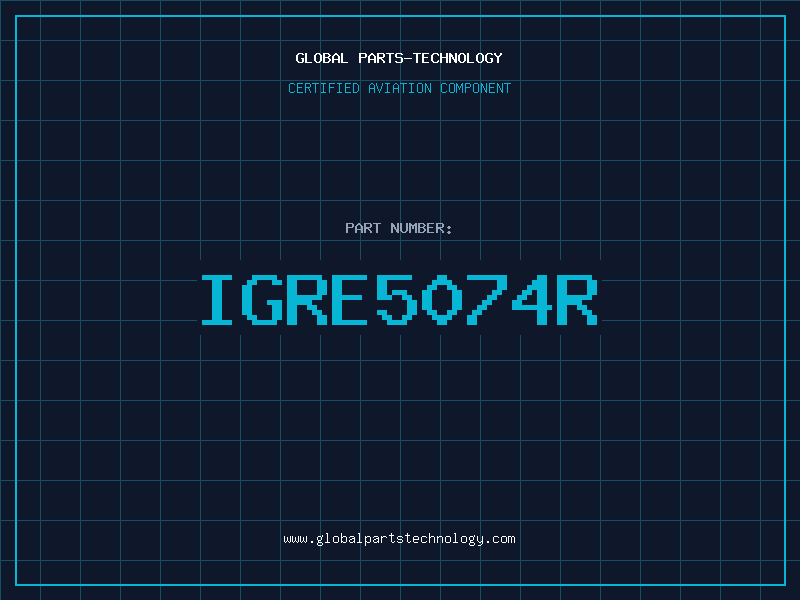Click the full IGRE5074R part number
Viewport: 800px width, 600px height.
(x=399, y=299)
